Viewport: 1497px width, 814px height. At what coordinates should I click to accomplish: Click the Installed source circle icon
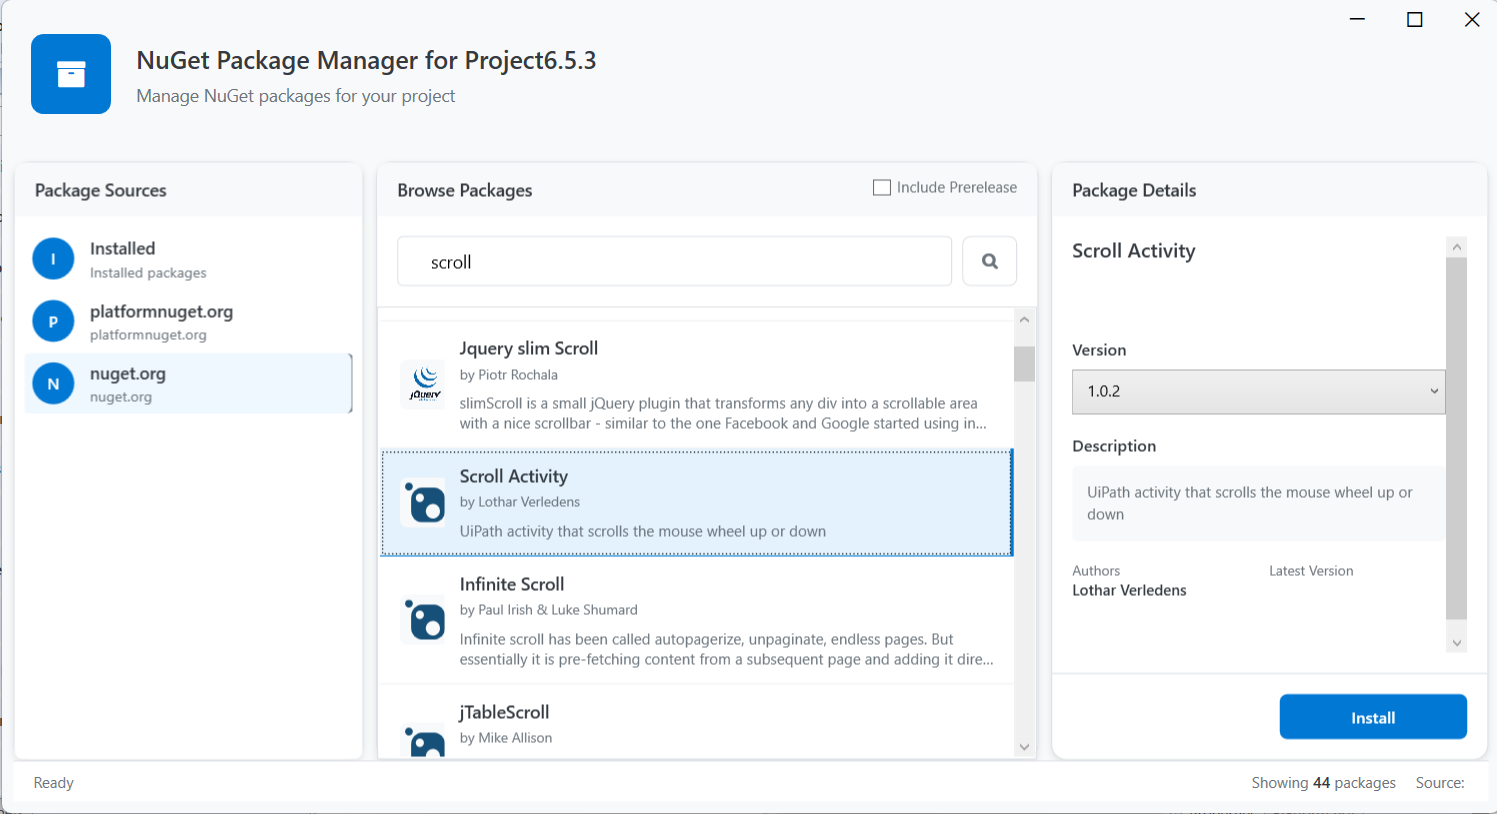[x=53, y=259]
